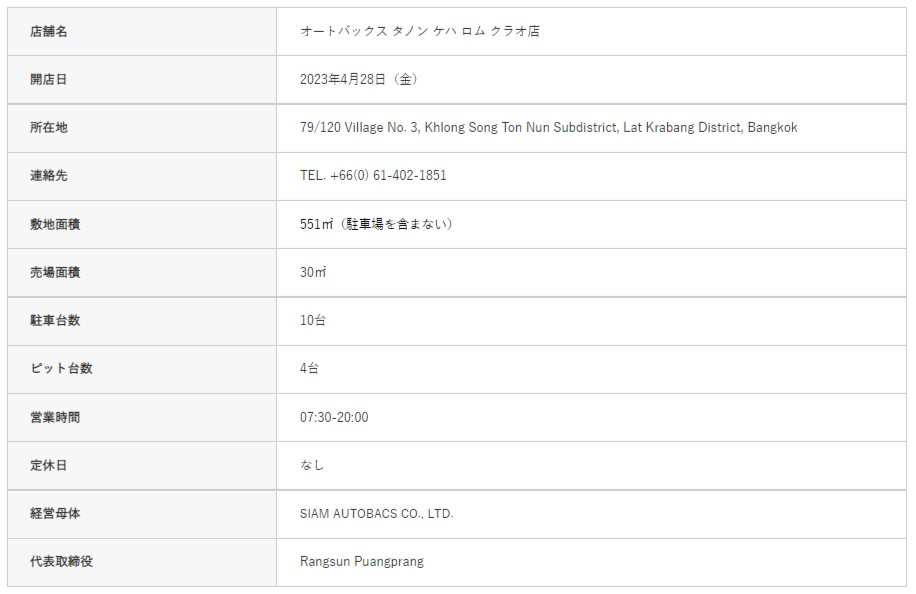This screenshot has height=594, width=916.
Task: Click the name Rangsun Puangprang
Action: tap(361, 561)
